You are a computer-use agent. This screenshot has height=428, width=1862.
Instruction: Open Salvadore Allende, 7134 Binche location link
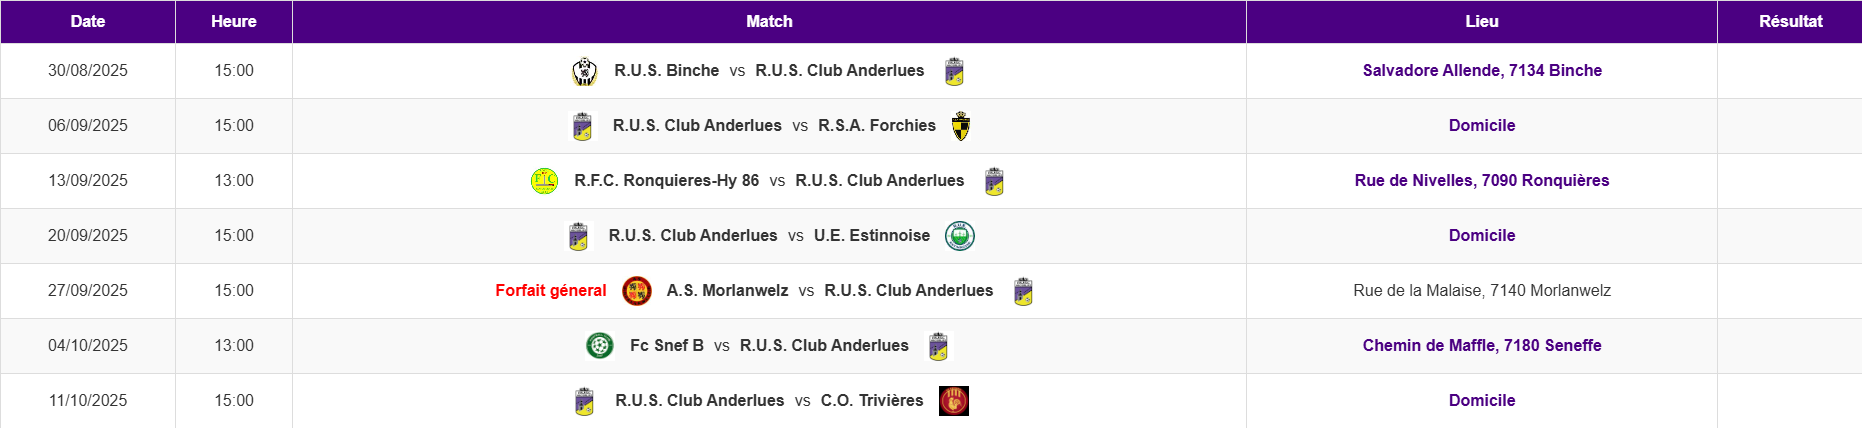[x=1482, y=70]
